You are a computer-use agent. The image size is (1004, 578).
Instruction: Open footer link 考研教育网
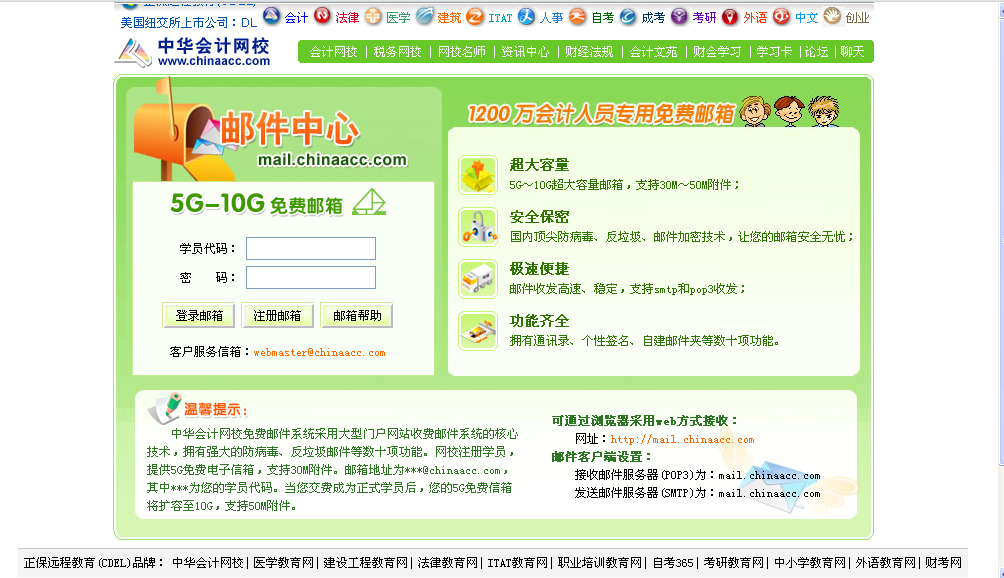click(x=734, y=563)
